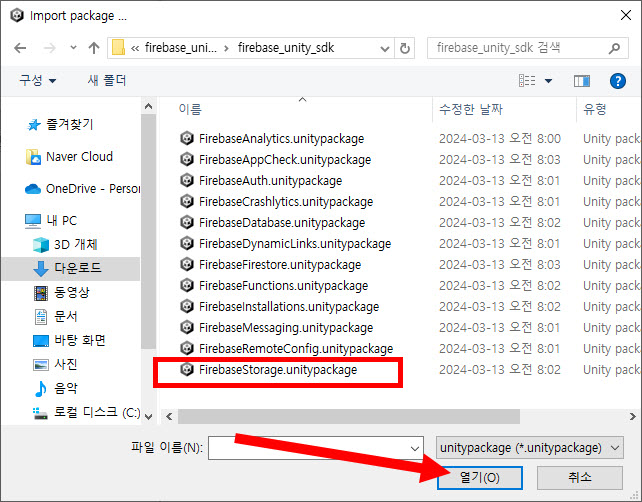This screenshot has width=642, height=502.
Task: Click the 열기(O) button
Action: click(480, 477)
